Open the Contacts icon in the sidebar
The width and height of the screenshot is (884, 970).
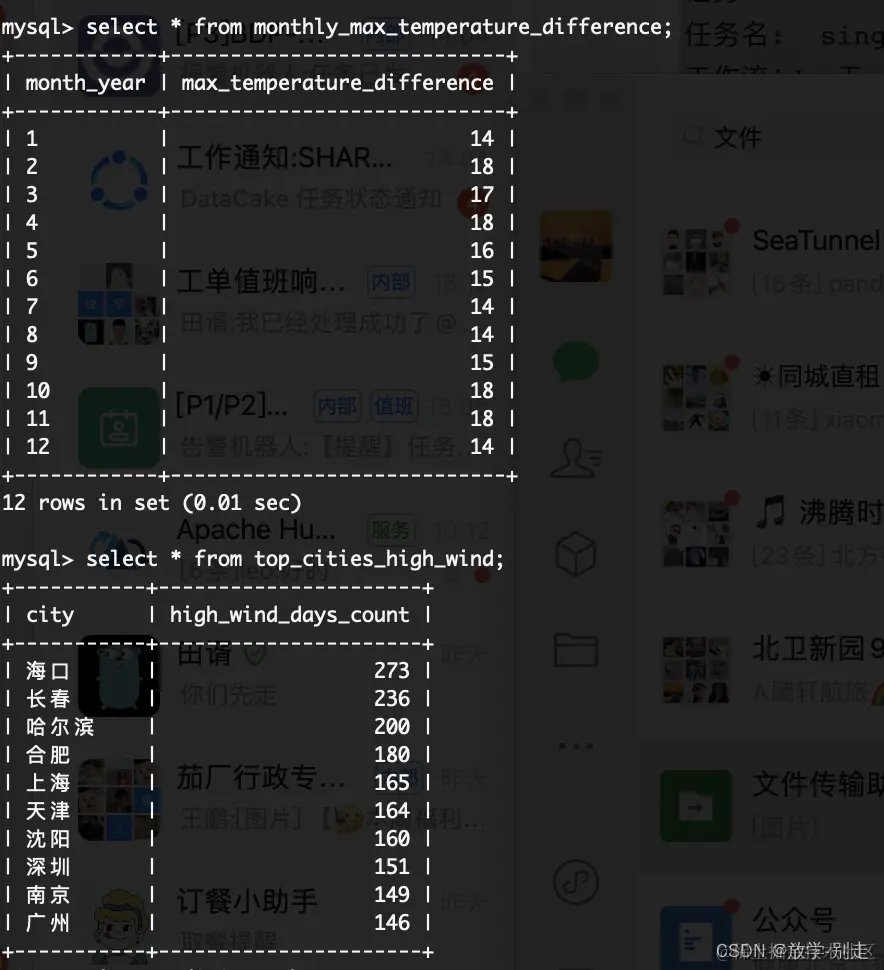tap(576, 456)
